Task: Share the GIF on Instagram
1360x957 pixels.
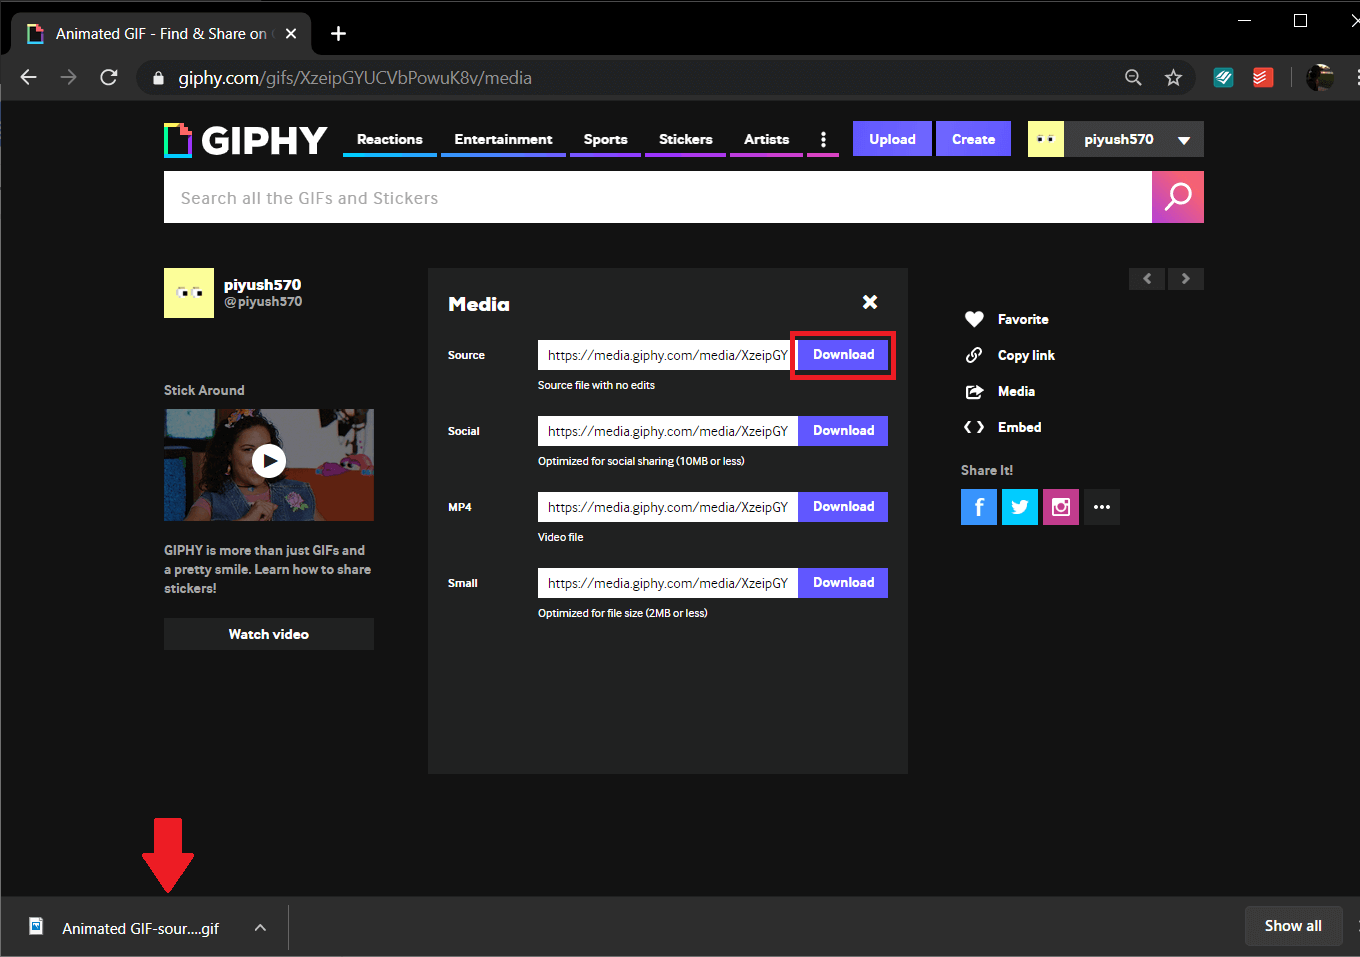Action: click(x=1060, y=507)
